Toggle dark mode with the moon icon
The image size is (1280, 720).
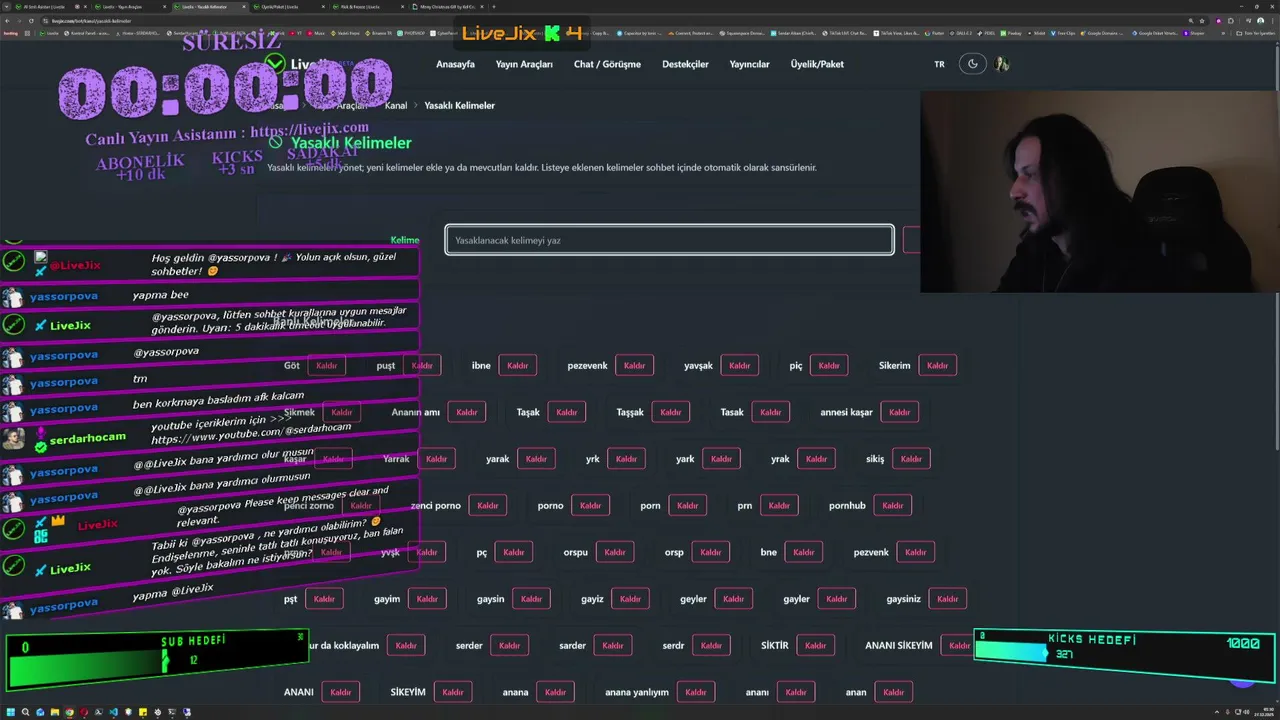[x=972, y=64]
